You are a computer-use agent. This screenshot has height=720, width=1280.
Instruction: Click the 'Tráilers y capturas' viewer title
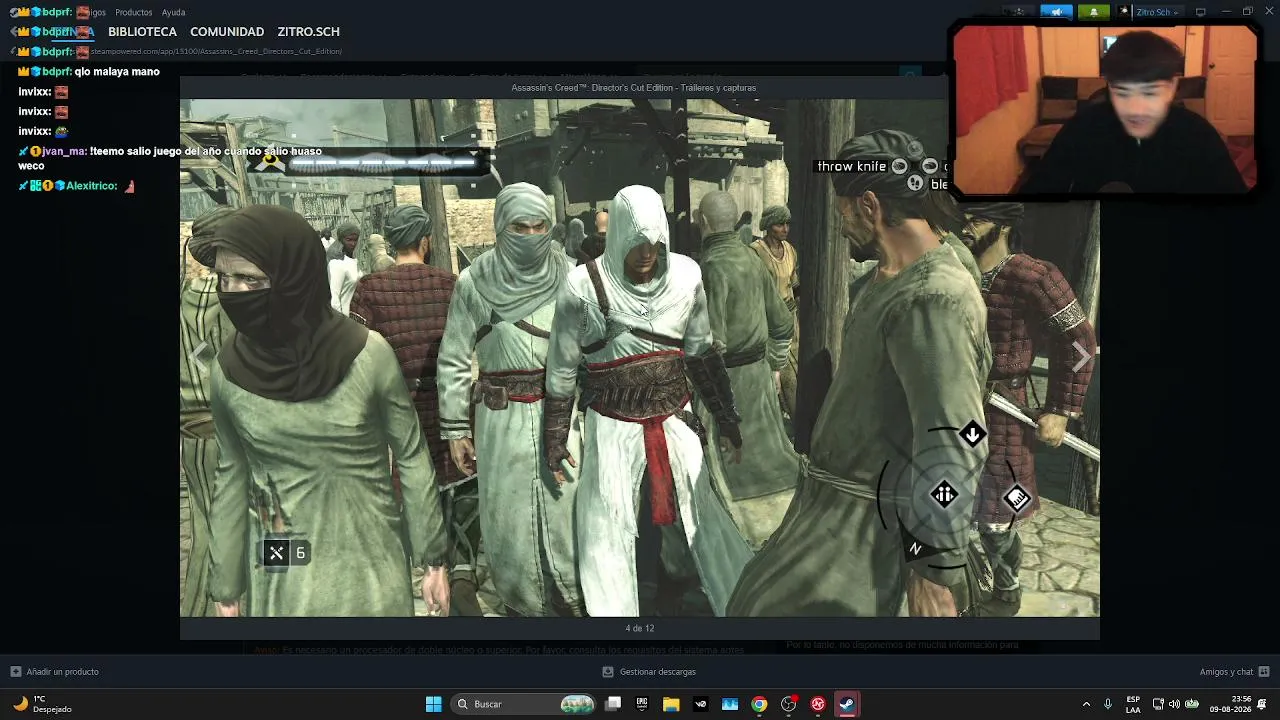(634, 88)
